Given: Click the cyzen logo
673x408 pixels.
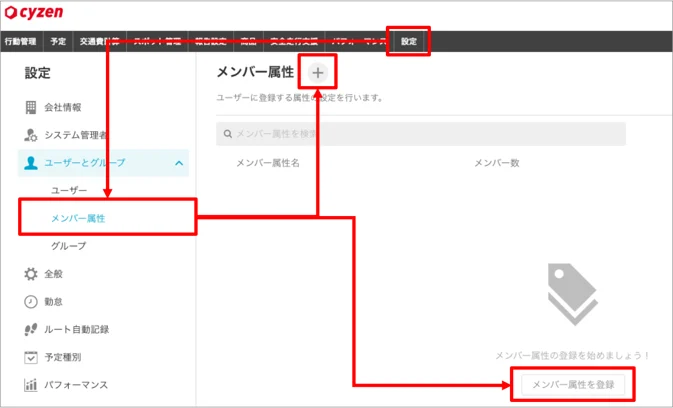Looking at the screenshot, I should (x=34, y=12).
